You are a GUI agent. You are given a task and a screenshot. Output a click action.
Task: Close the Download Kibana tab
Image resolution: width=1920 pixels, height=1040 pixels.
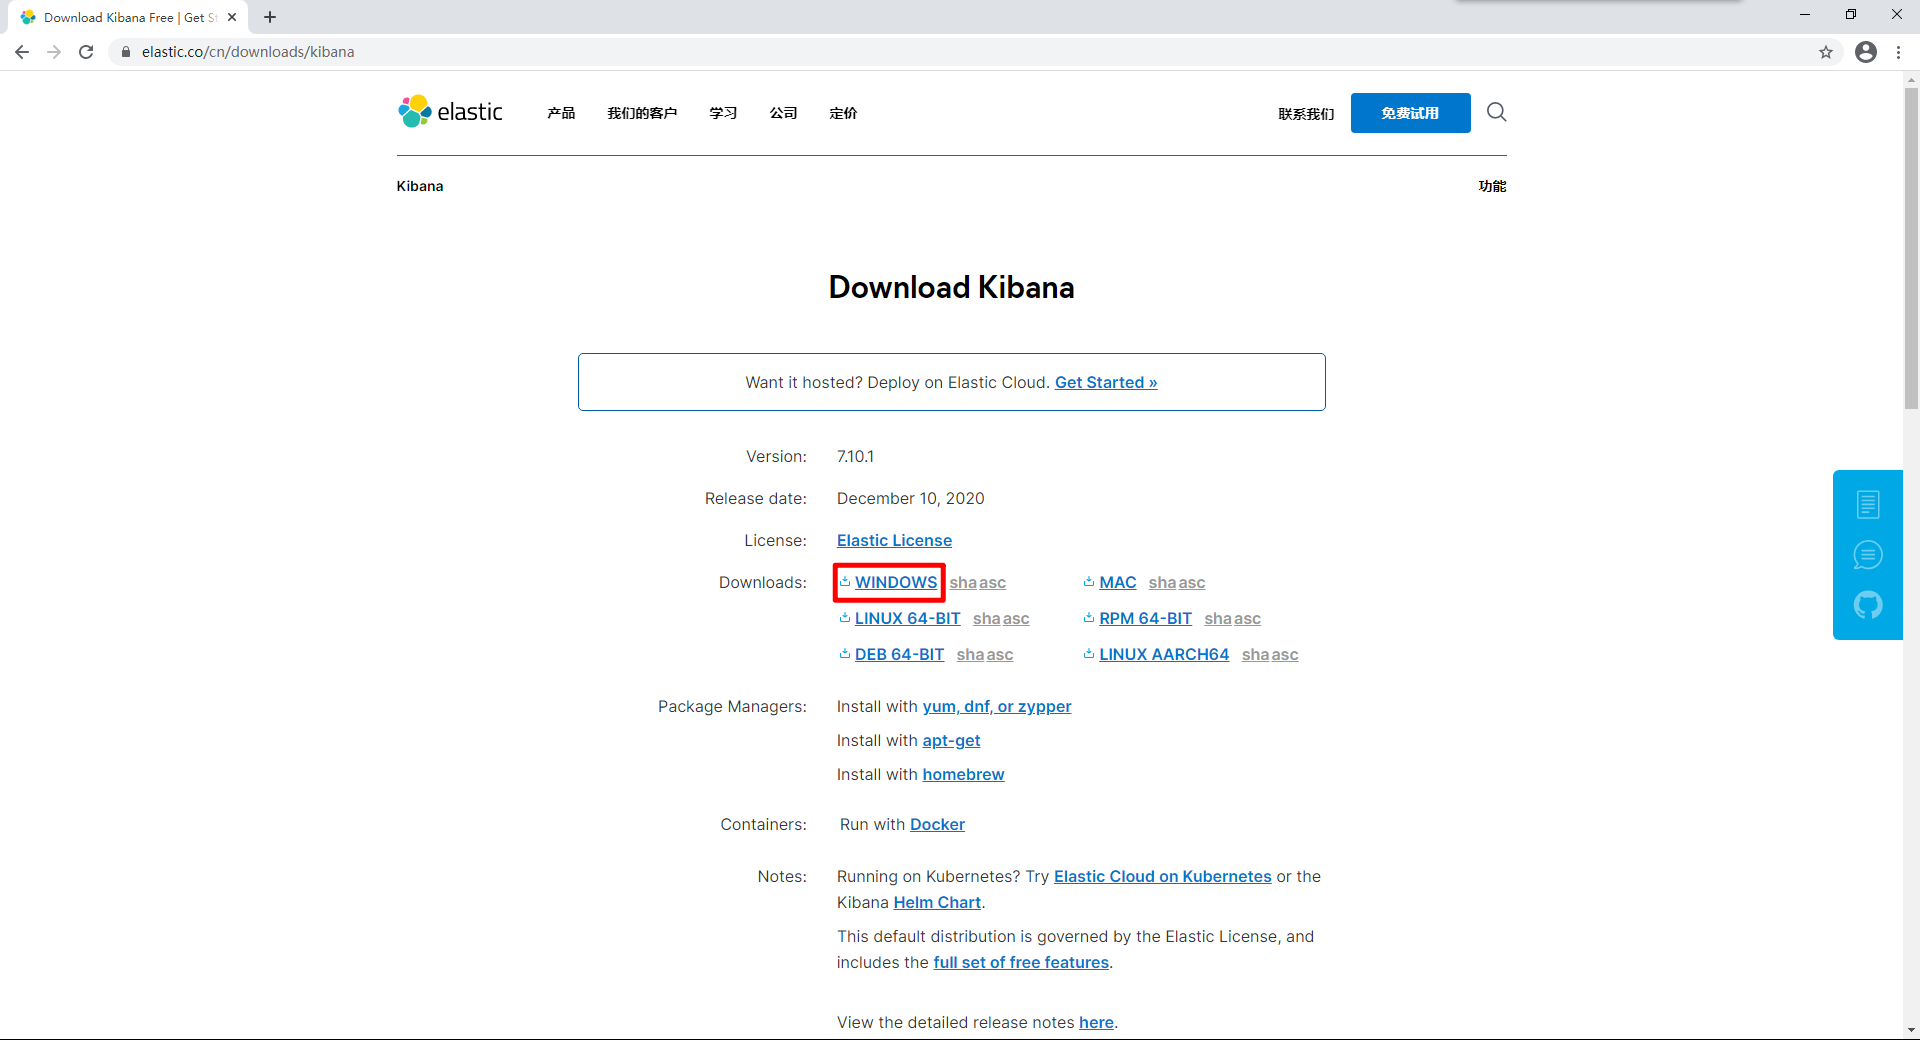(232, 17)
